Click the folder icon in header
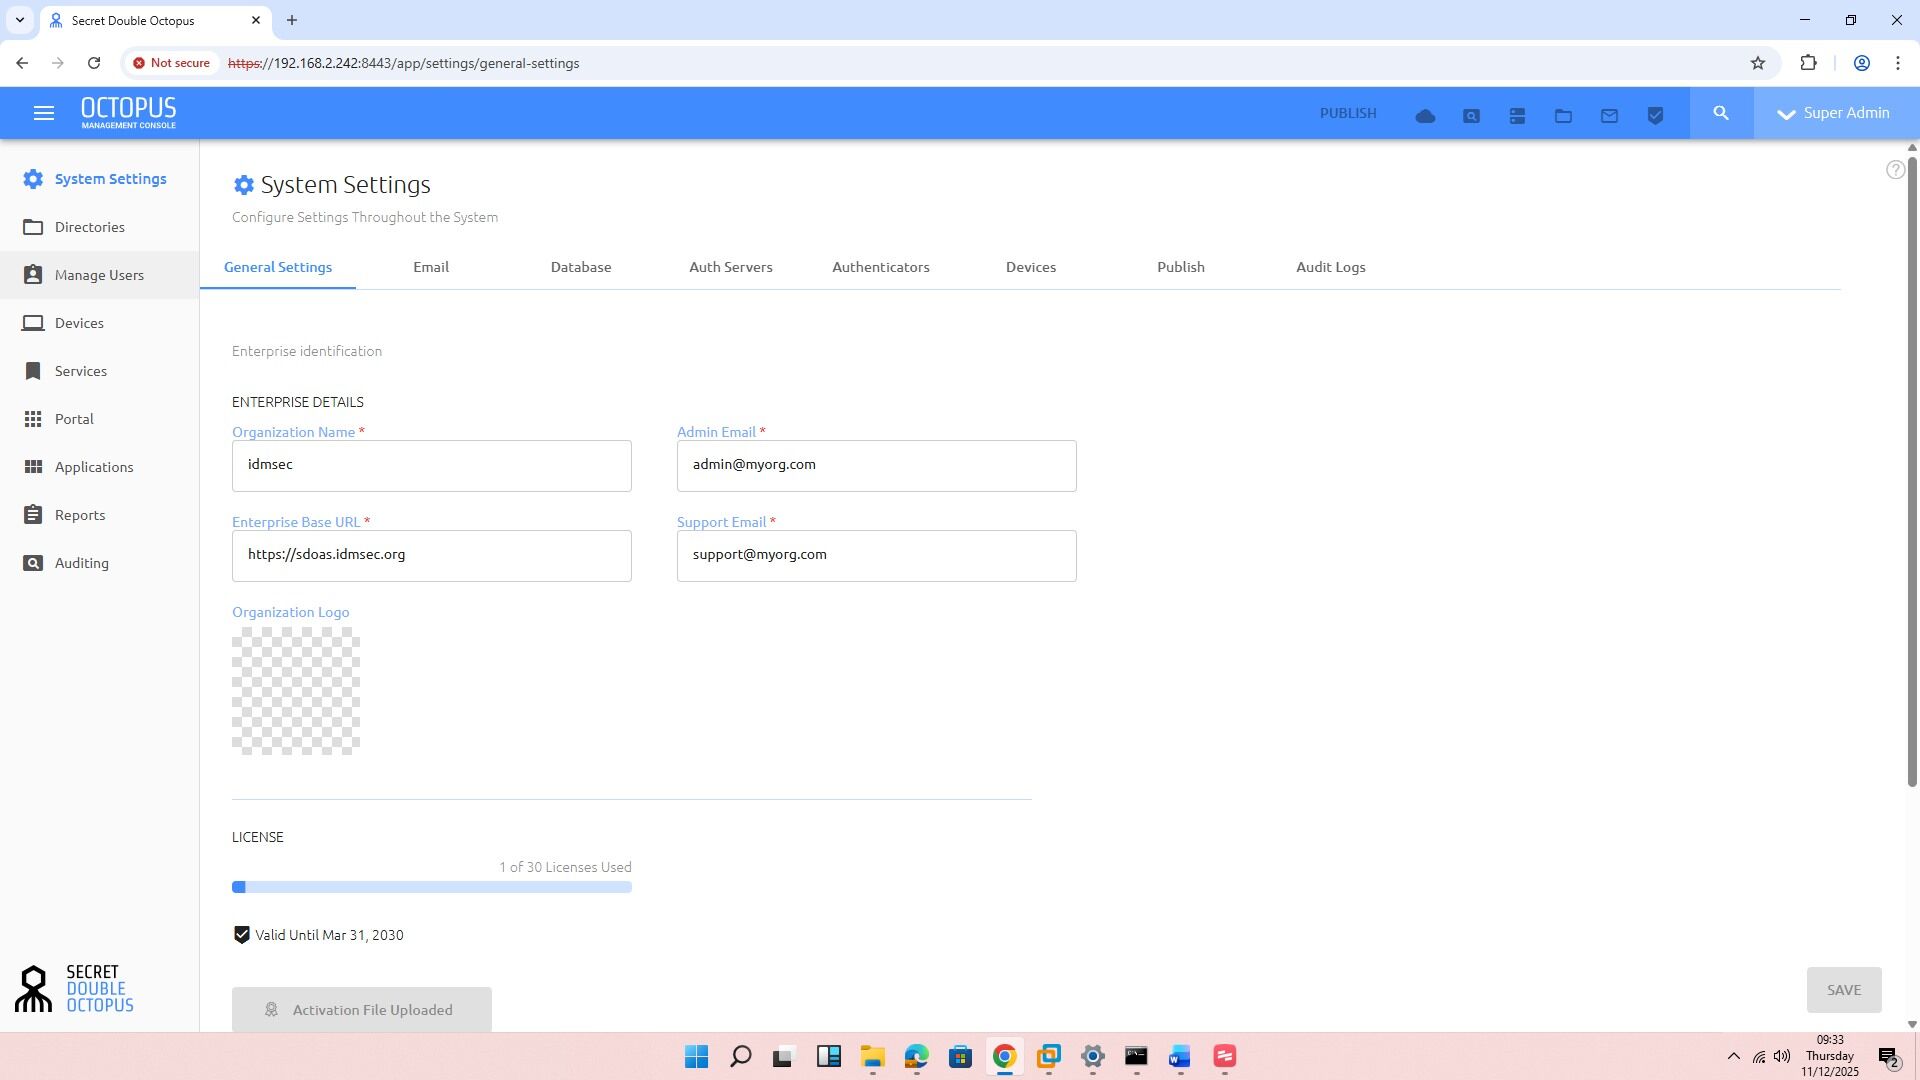This screenshot has height=1080, width=1920. coord(1563,116)
